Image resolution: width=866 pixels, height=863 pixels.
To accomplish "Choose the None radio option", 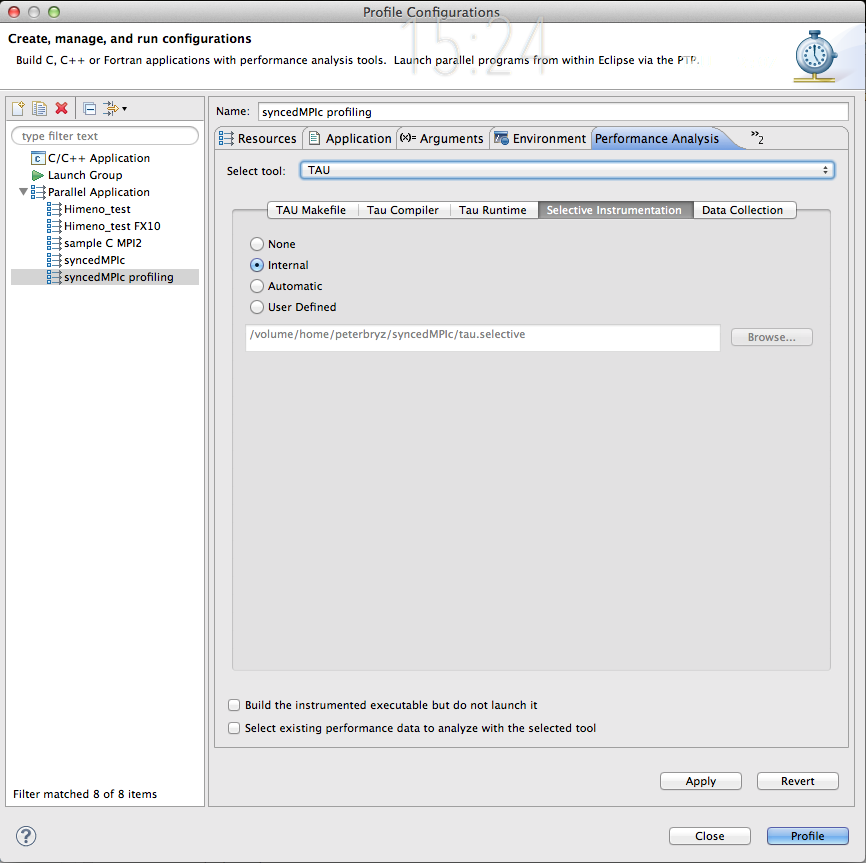I will point(257,244).
